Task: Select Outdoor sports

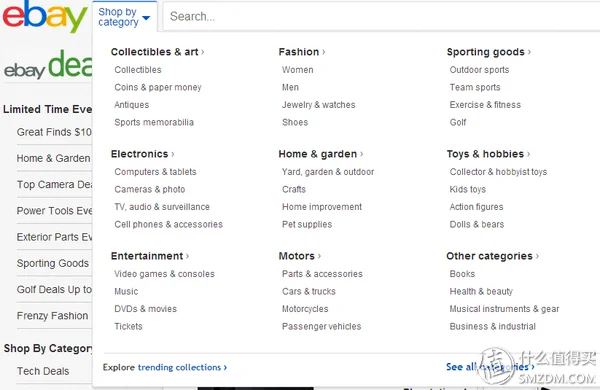Action: coord(479,70)
